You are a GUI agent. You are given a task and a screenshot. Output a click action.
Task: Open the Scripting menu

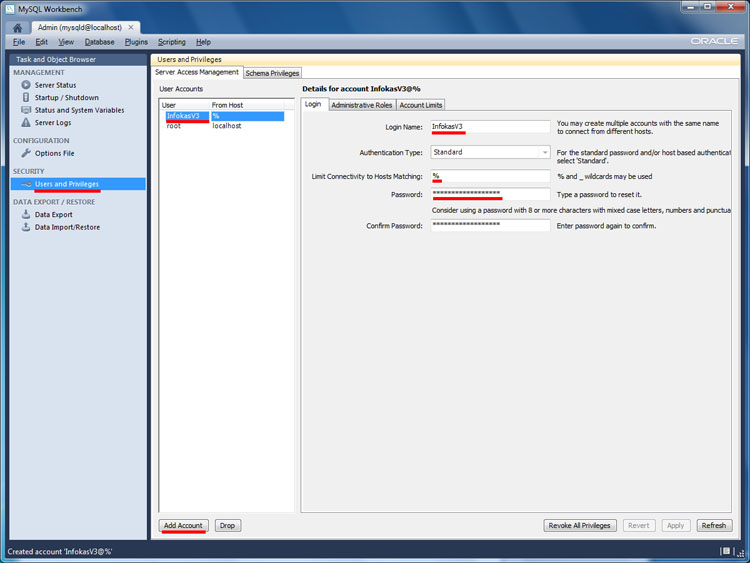[x=171, y=42]
